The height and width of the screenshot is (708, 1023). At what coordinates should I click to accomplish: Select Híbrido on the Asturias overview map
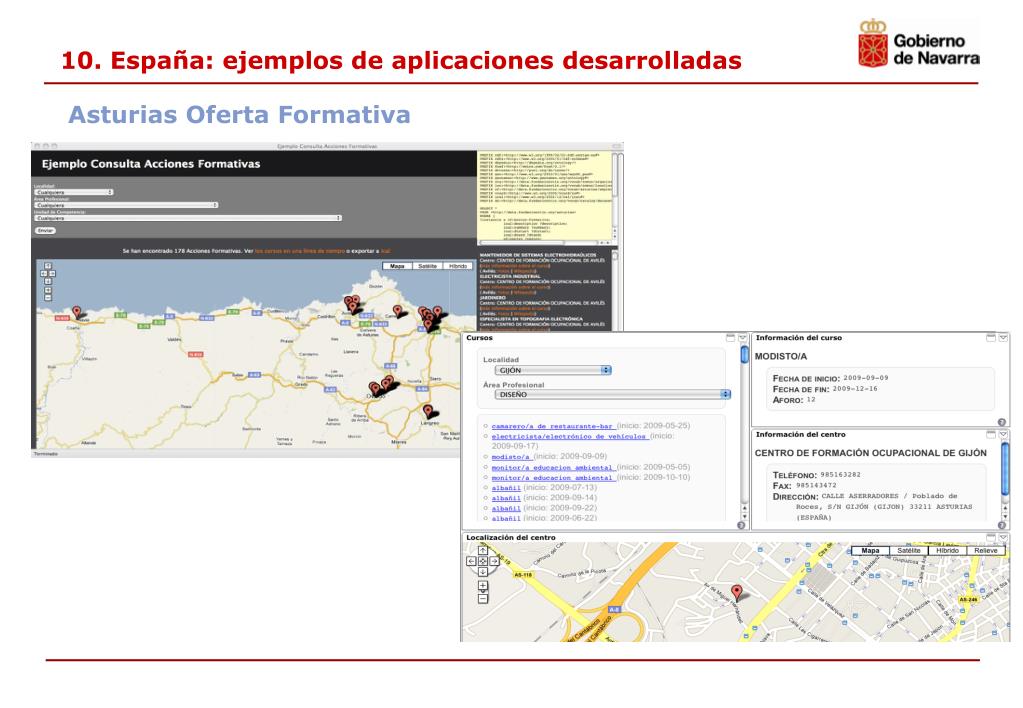(458, 266)
